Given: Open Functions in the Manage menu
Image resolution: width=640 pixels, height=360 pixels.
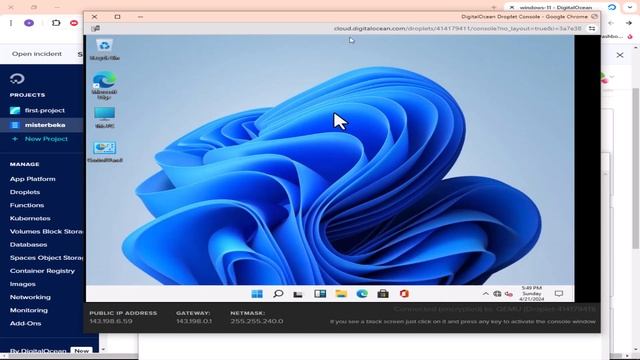Looking at the screenshot, I should 27,205.
